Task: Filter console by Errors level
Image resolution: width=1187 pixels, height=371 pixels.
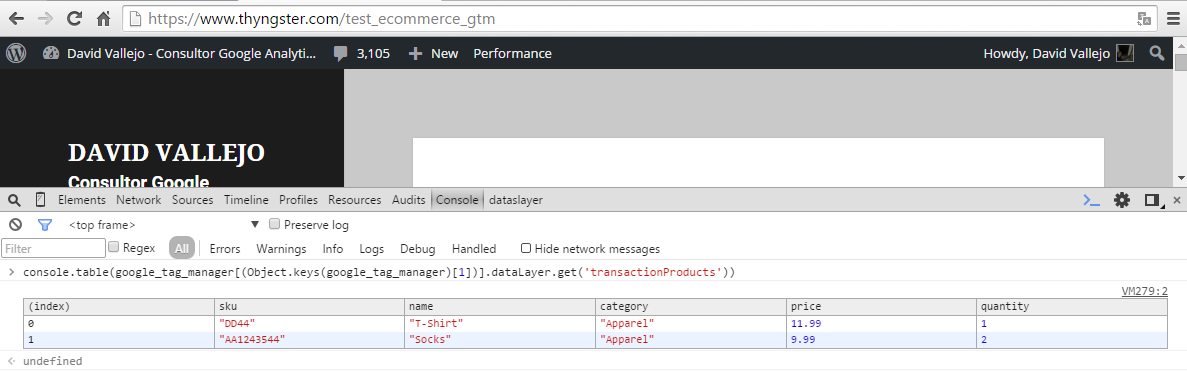Action: (x=225, y=248)
